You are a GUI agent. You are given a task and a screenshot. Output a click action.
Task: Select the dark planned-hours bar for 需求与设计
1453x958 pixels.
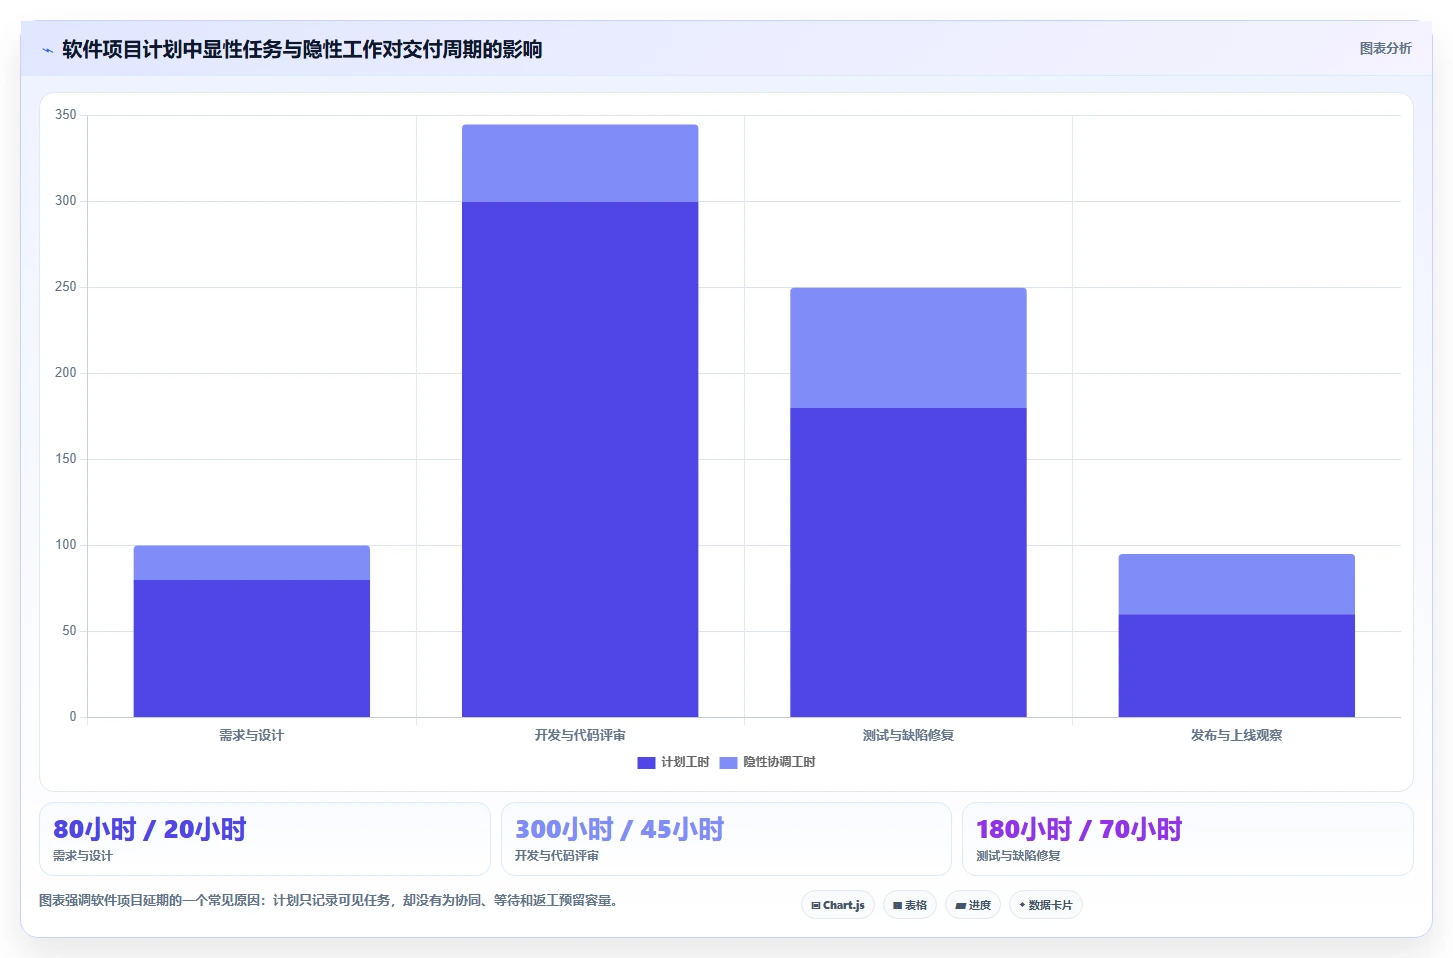tap(252, 648)
